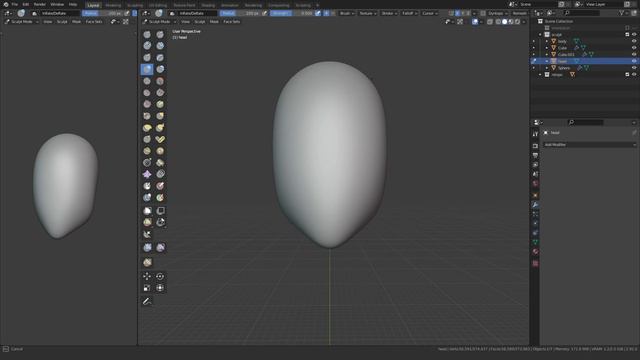The image size is (640, 360).
Task: Hide the Body object in outliner
Action: 634,41
